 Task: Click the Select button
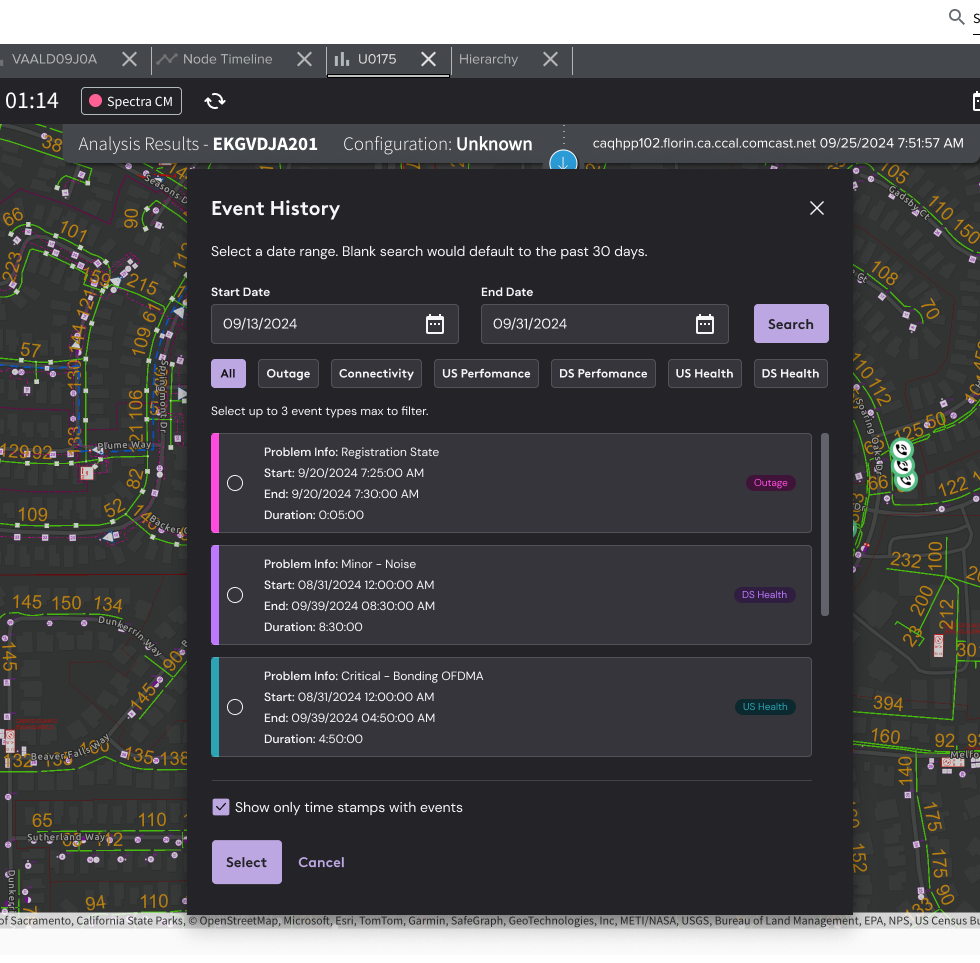tap(246, 862)
